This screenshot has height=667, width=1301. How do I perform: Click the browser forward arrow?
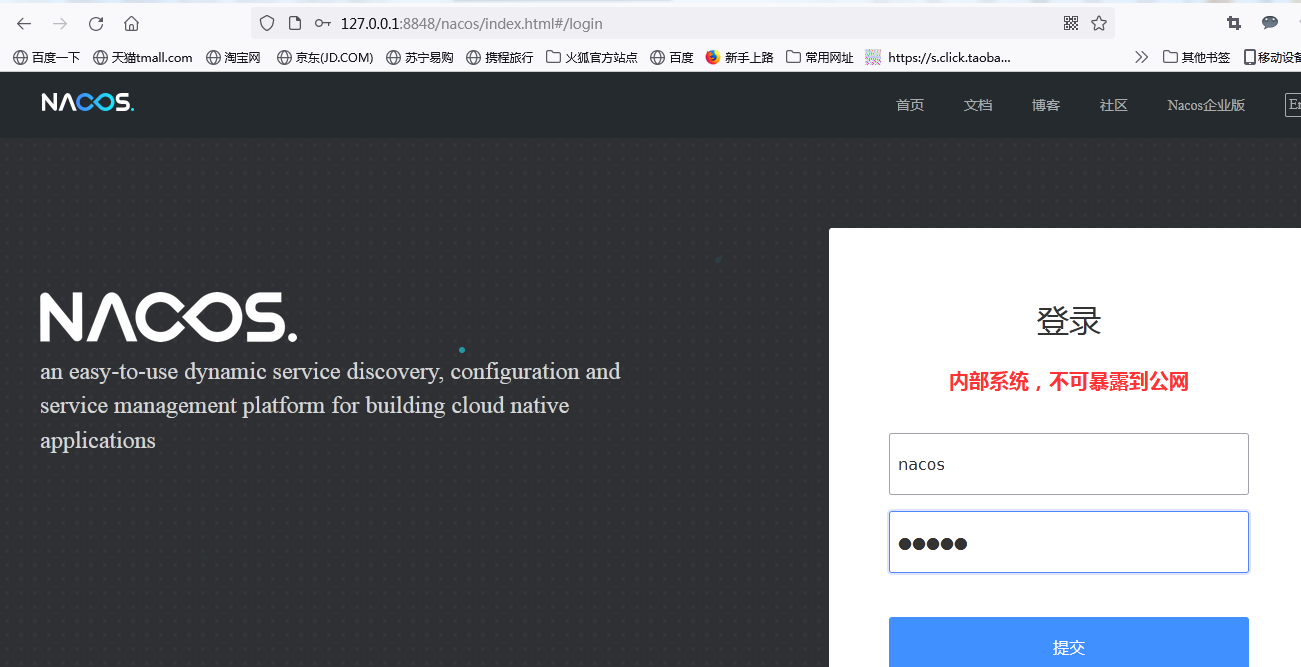(60, 23)
